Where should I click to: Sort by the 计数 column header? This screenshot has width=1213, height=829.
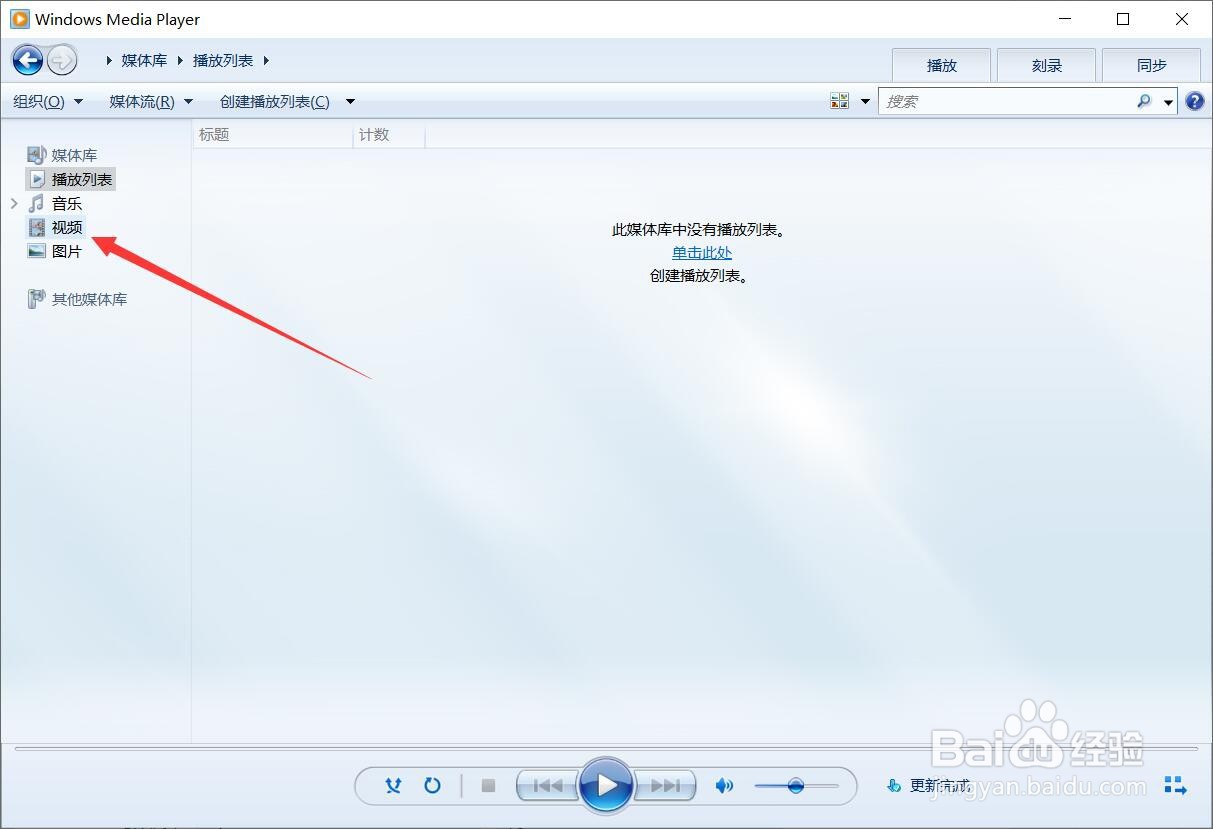pos(389,135)
